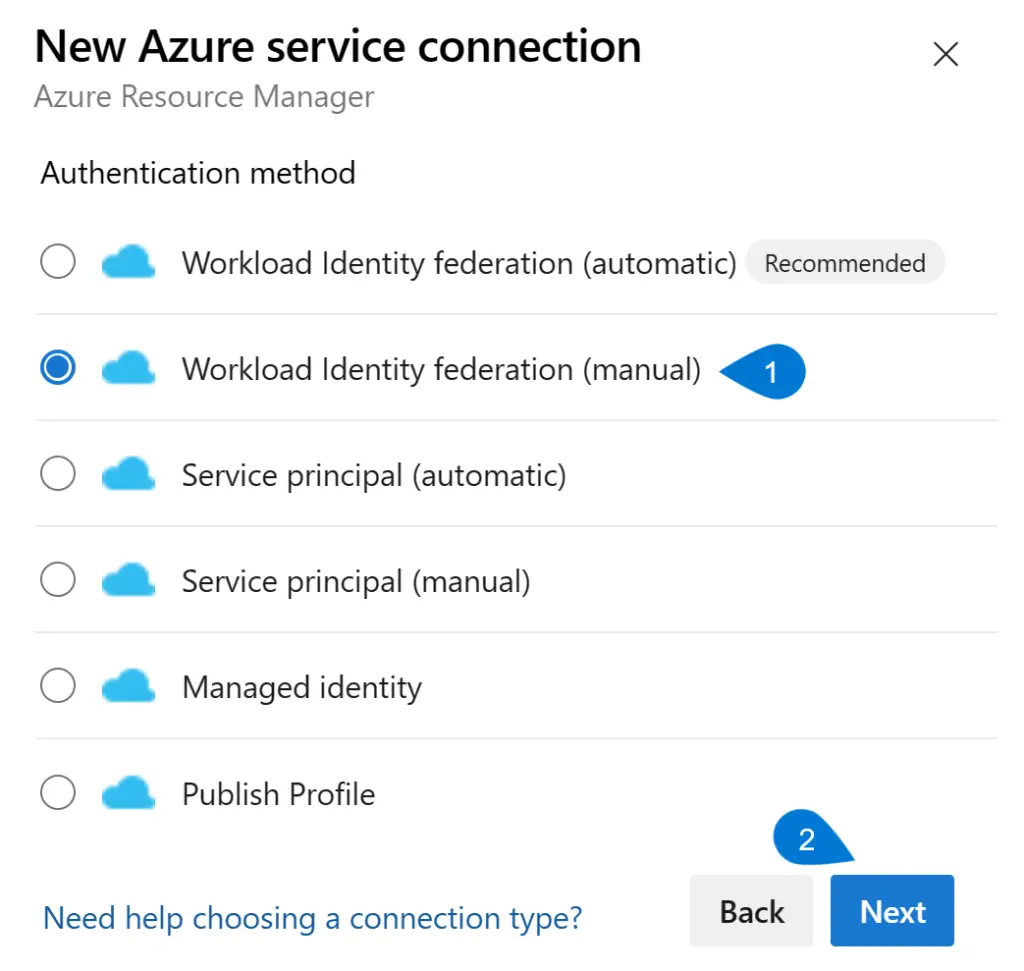Click the Next button
1024x971 pixels.
click(x=891, y=911)
